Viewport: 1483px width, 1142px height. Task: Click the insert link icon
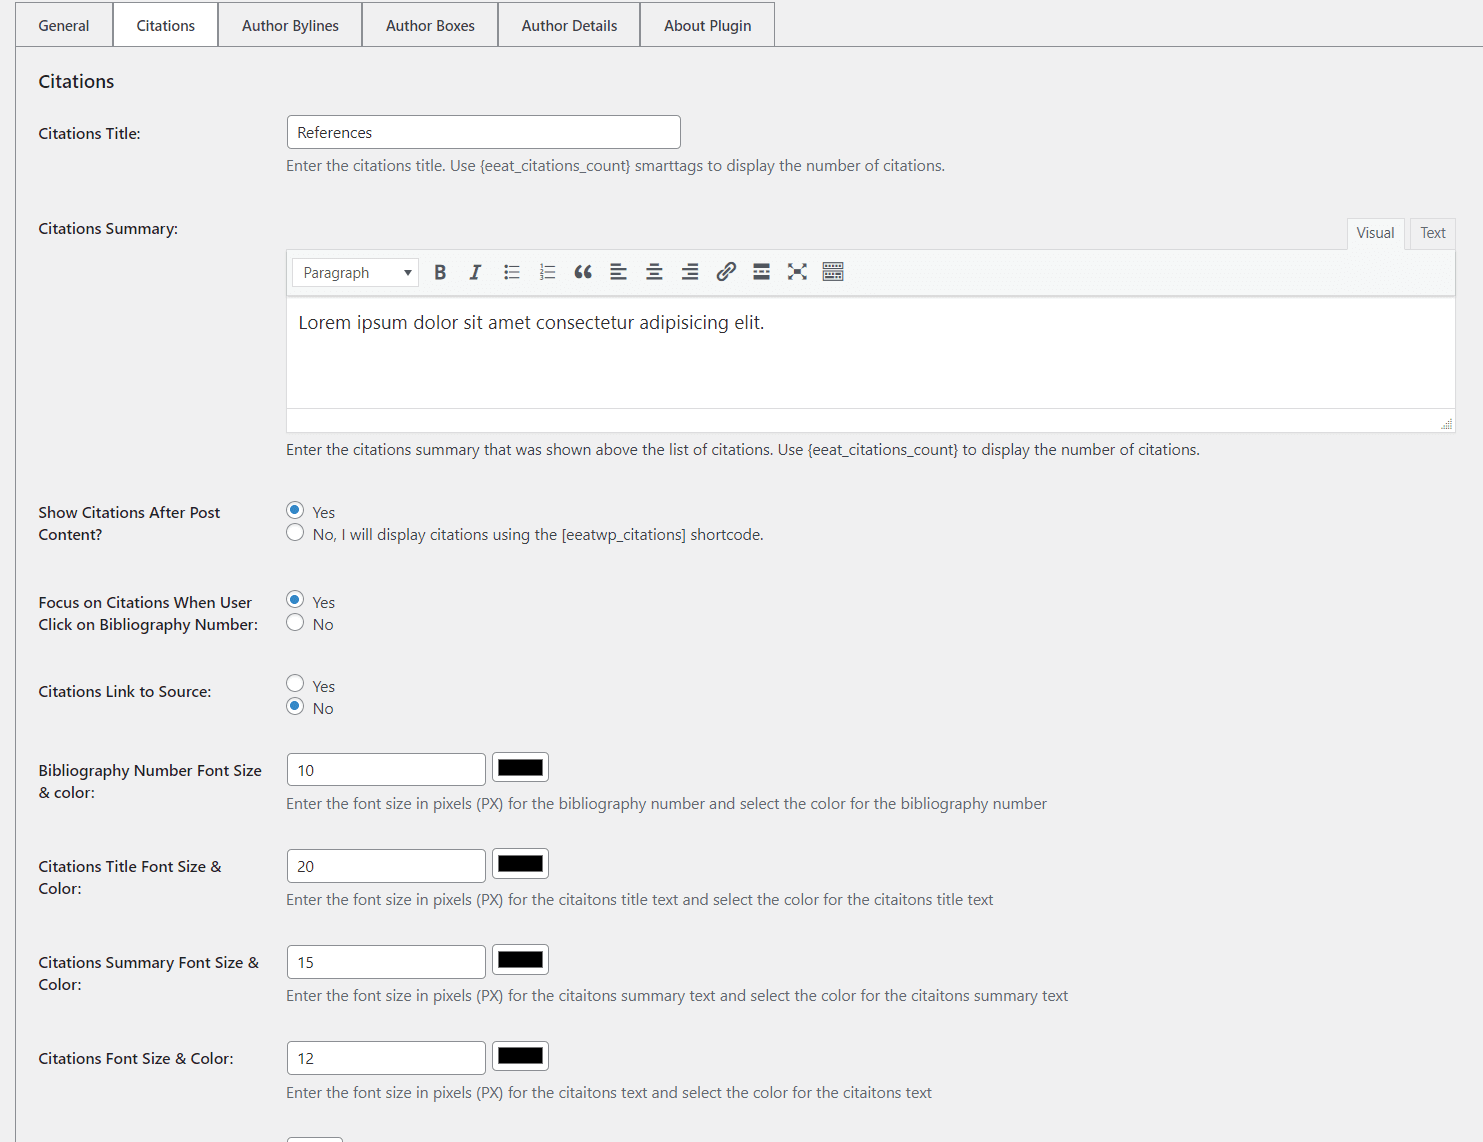coord(726,272)
